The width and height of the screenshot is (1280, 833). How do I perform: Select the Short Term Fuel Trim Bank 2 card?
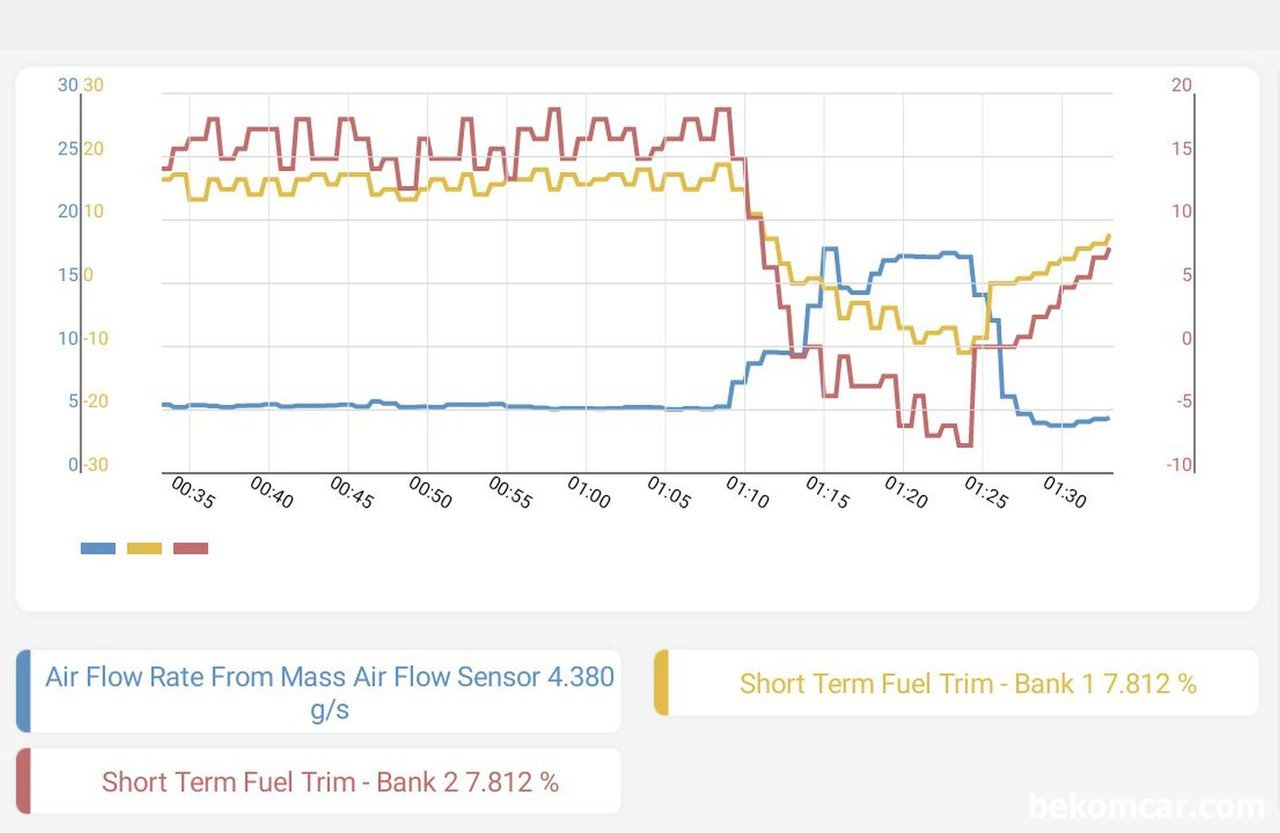click(x=319, y=781)
